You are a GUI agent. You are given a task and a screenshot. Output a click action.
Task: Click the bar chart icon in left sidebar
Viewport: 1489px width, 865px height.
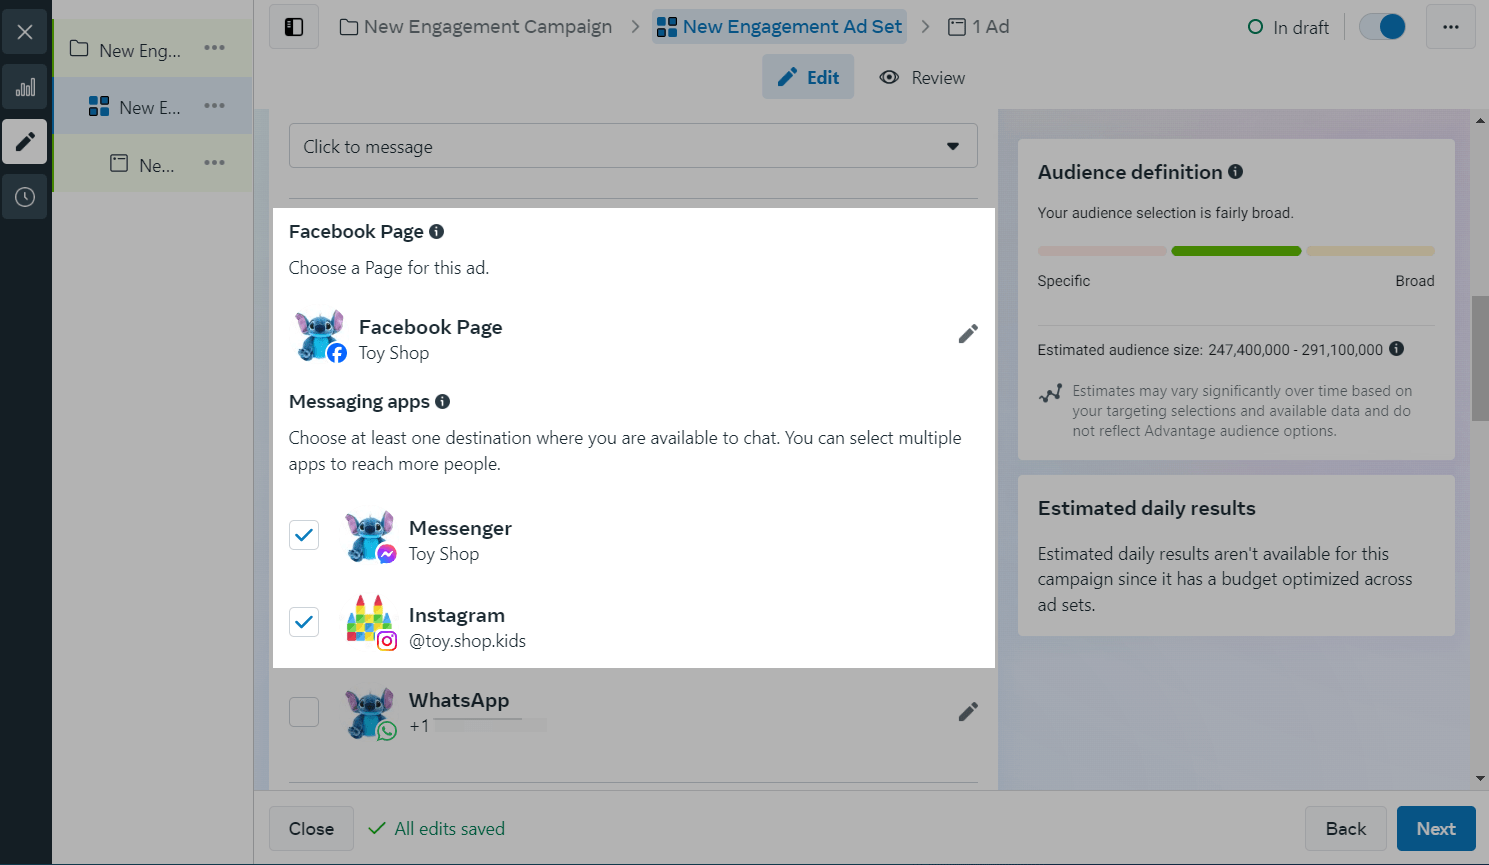tap(25, 87)
